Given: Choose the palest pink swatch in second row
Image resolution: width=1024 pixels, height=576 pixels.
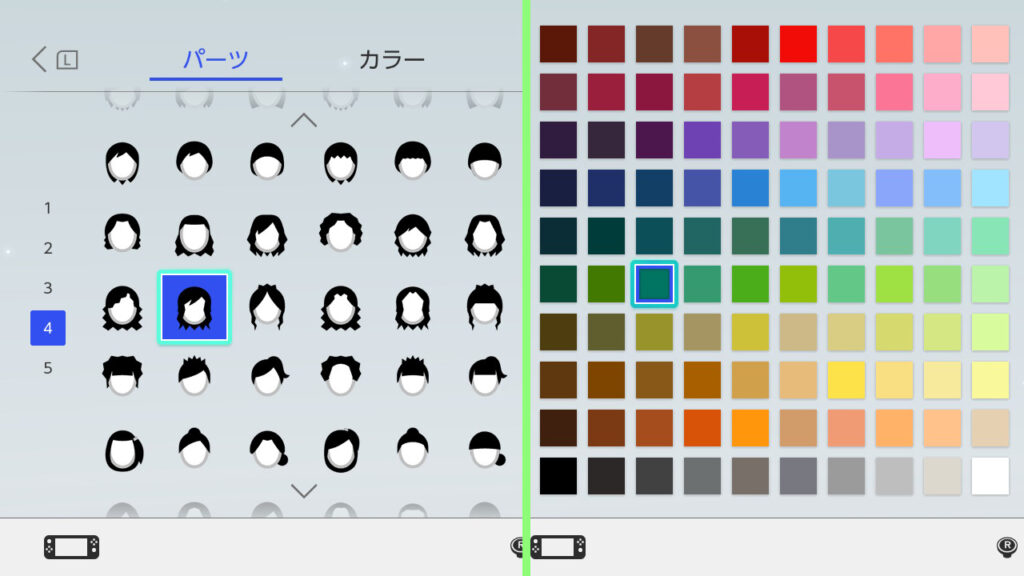Looking at the screenshot, I should pos(990,92).
